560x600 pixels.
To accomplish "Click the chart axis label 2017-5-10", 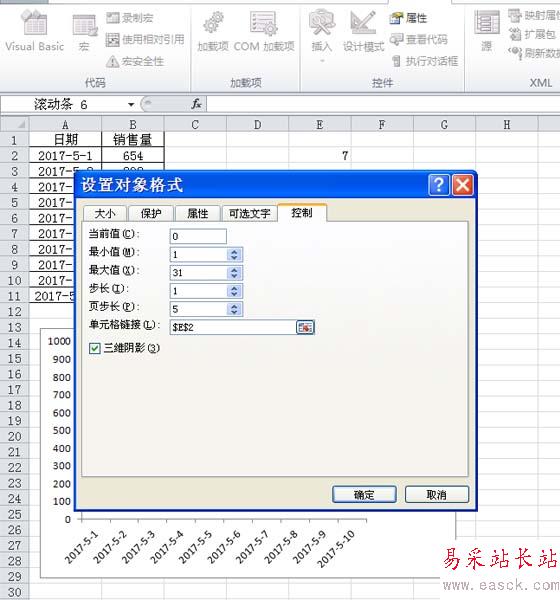I will tap(337, 549).
